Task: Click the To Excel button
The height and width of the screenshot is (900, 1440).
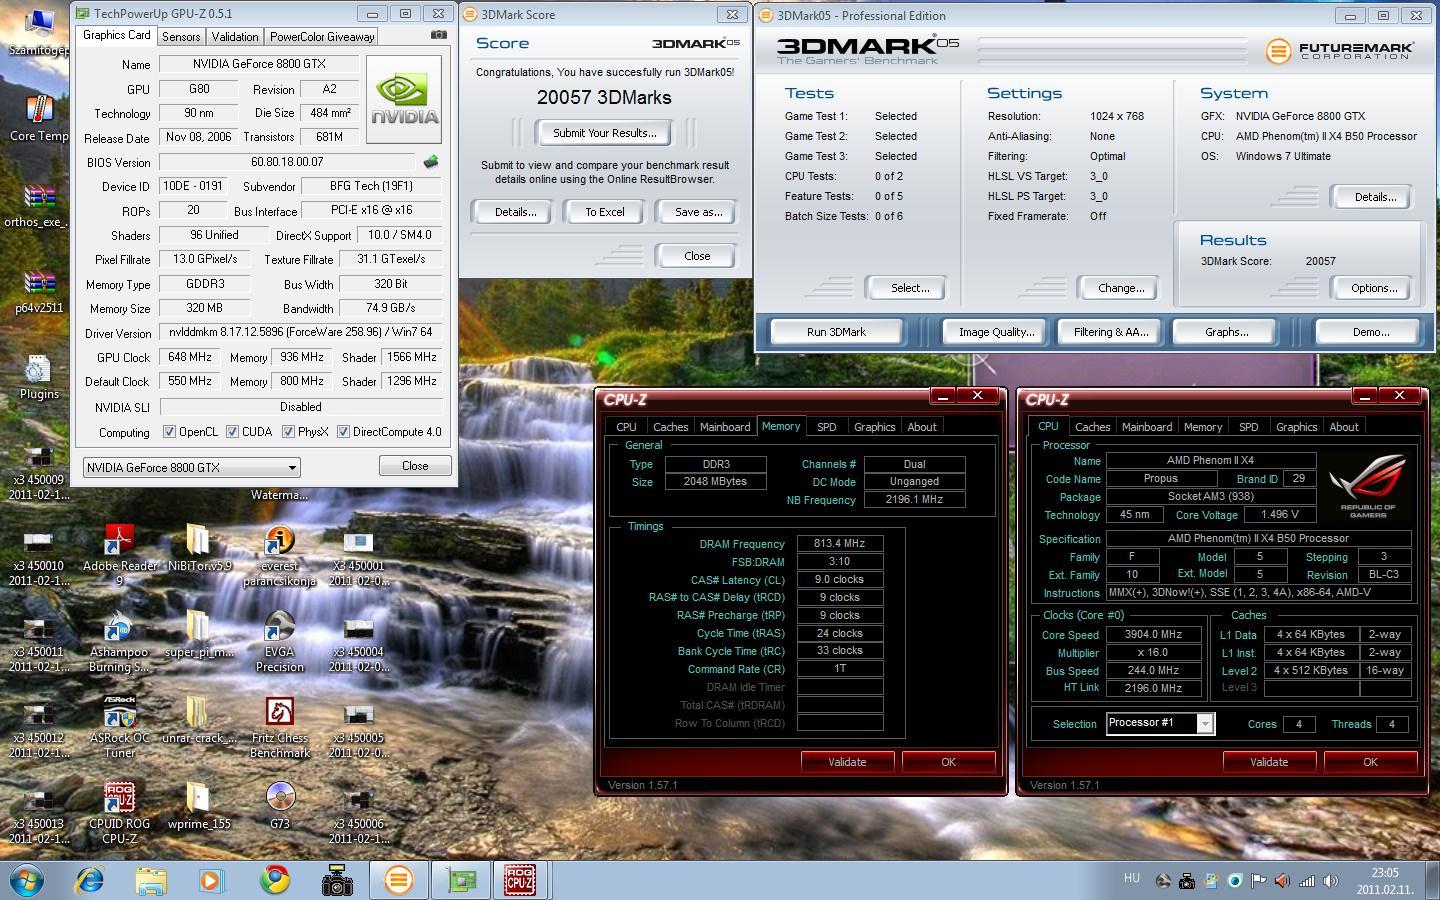Action: tap(604, 212)
